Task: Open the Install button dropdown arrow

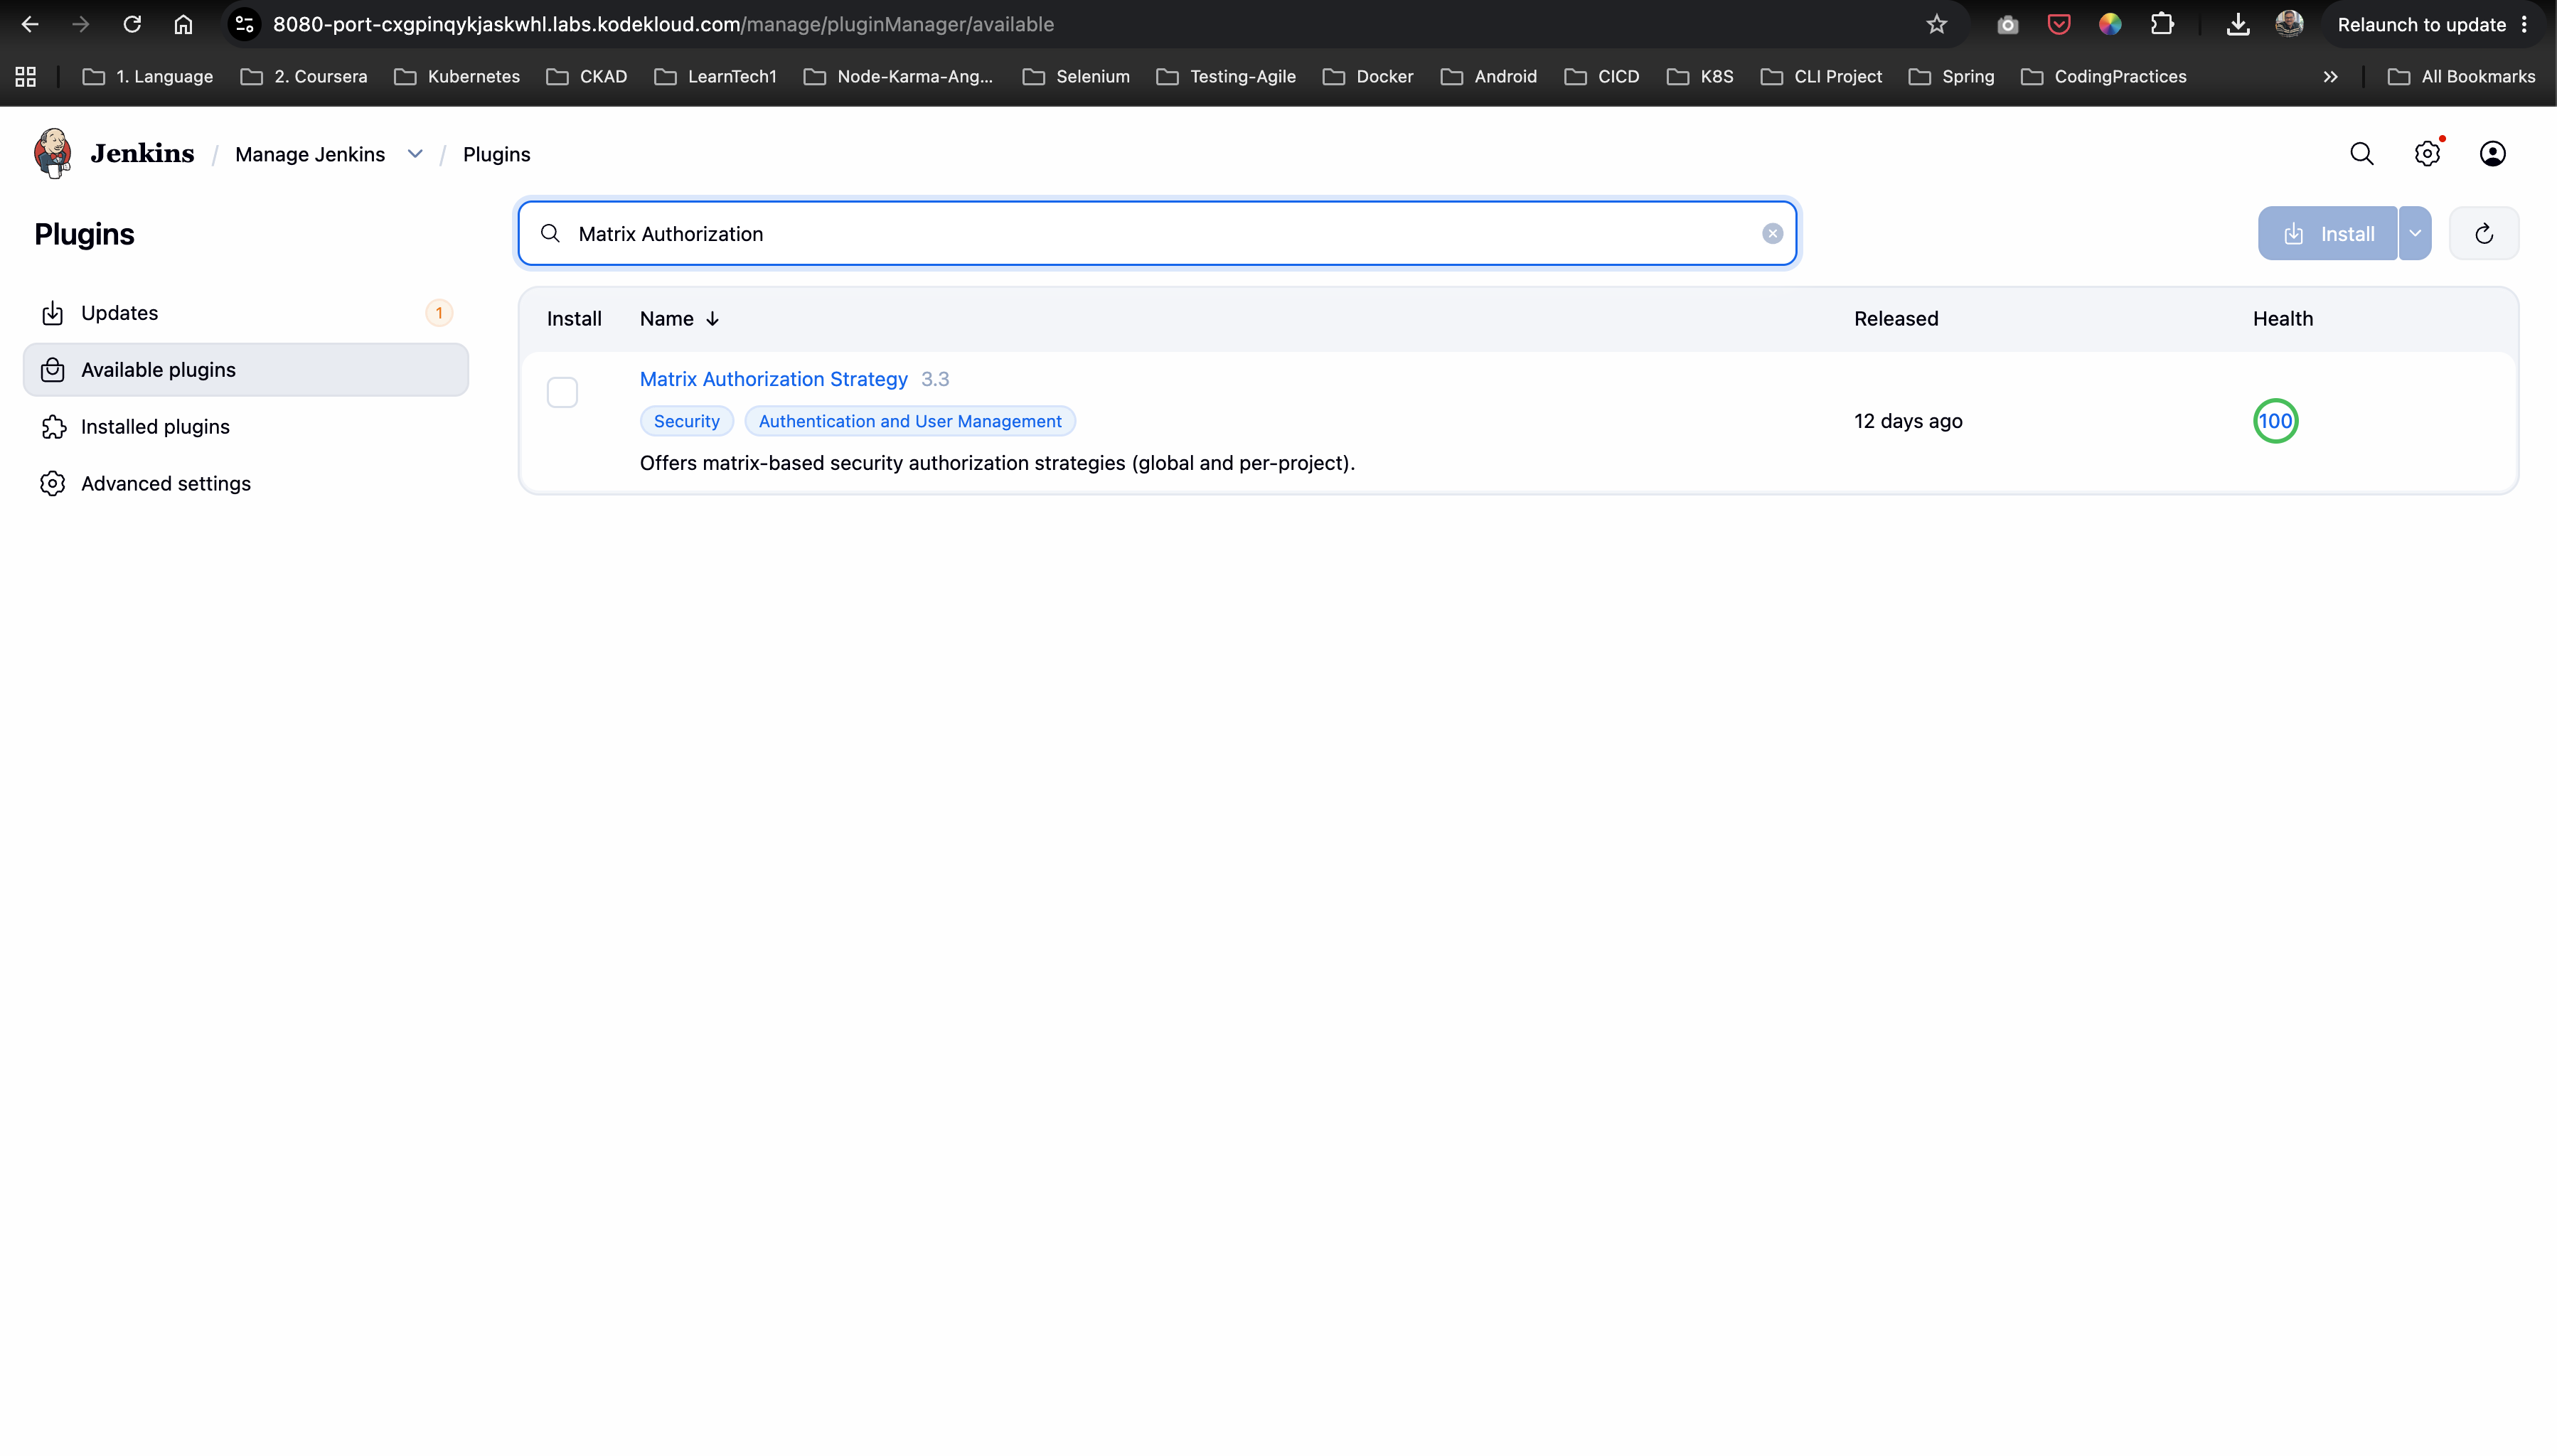Action: 2415,234
